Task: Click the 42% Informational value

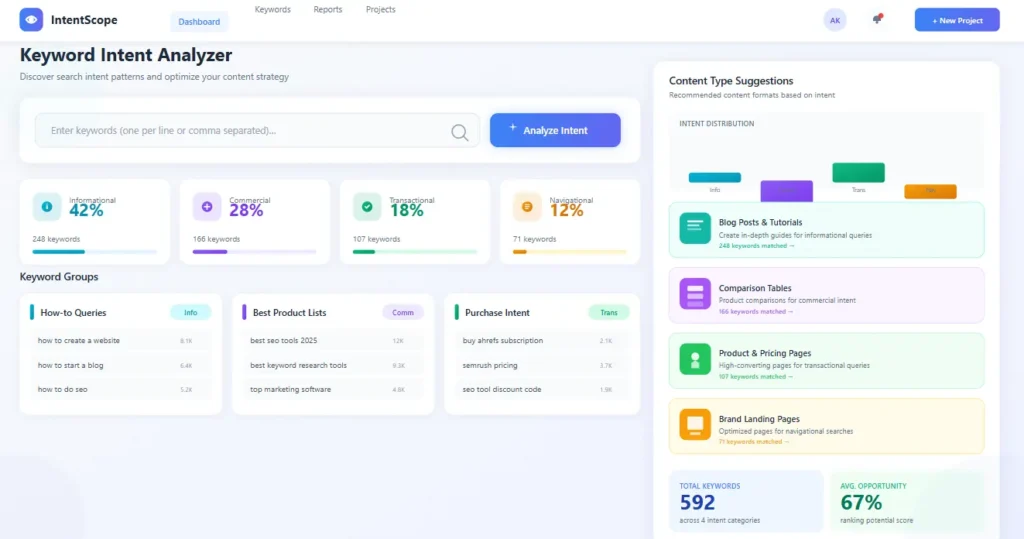Action: 86,210
